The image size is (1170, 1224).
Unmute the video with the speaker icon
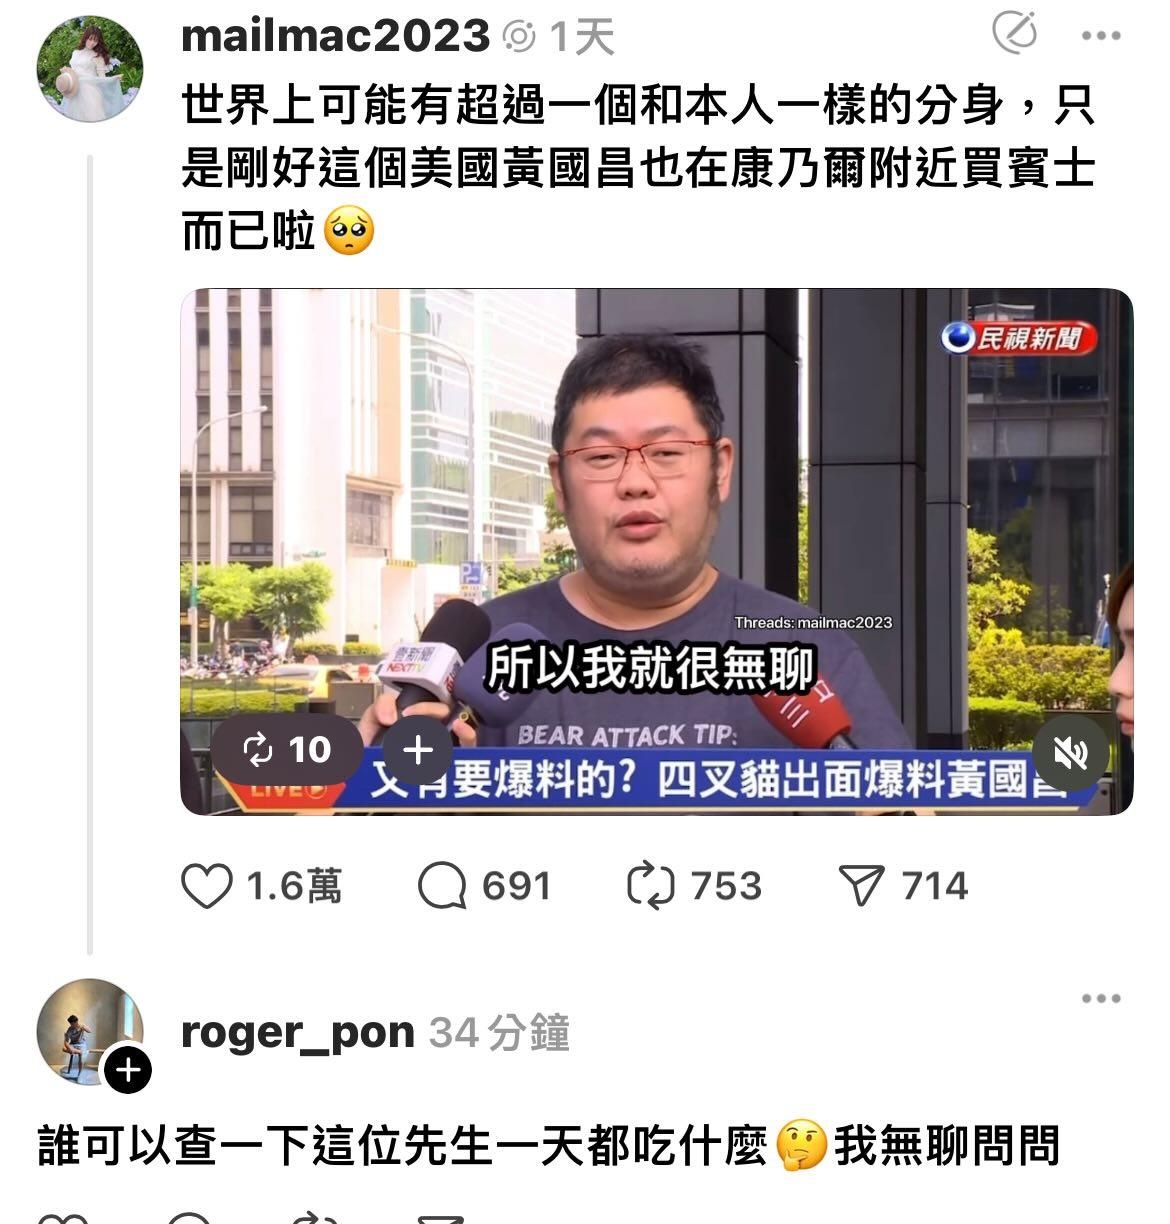(1070, 752)
